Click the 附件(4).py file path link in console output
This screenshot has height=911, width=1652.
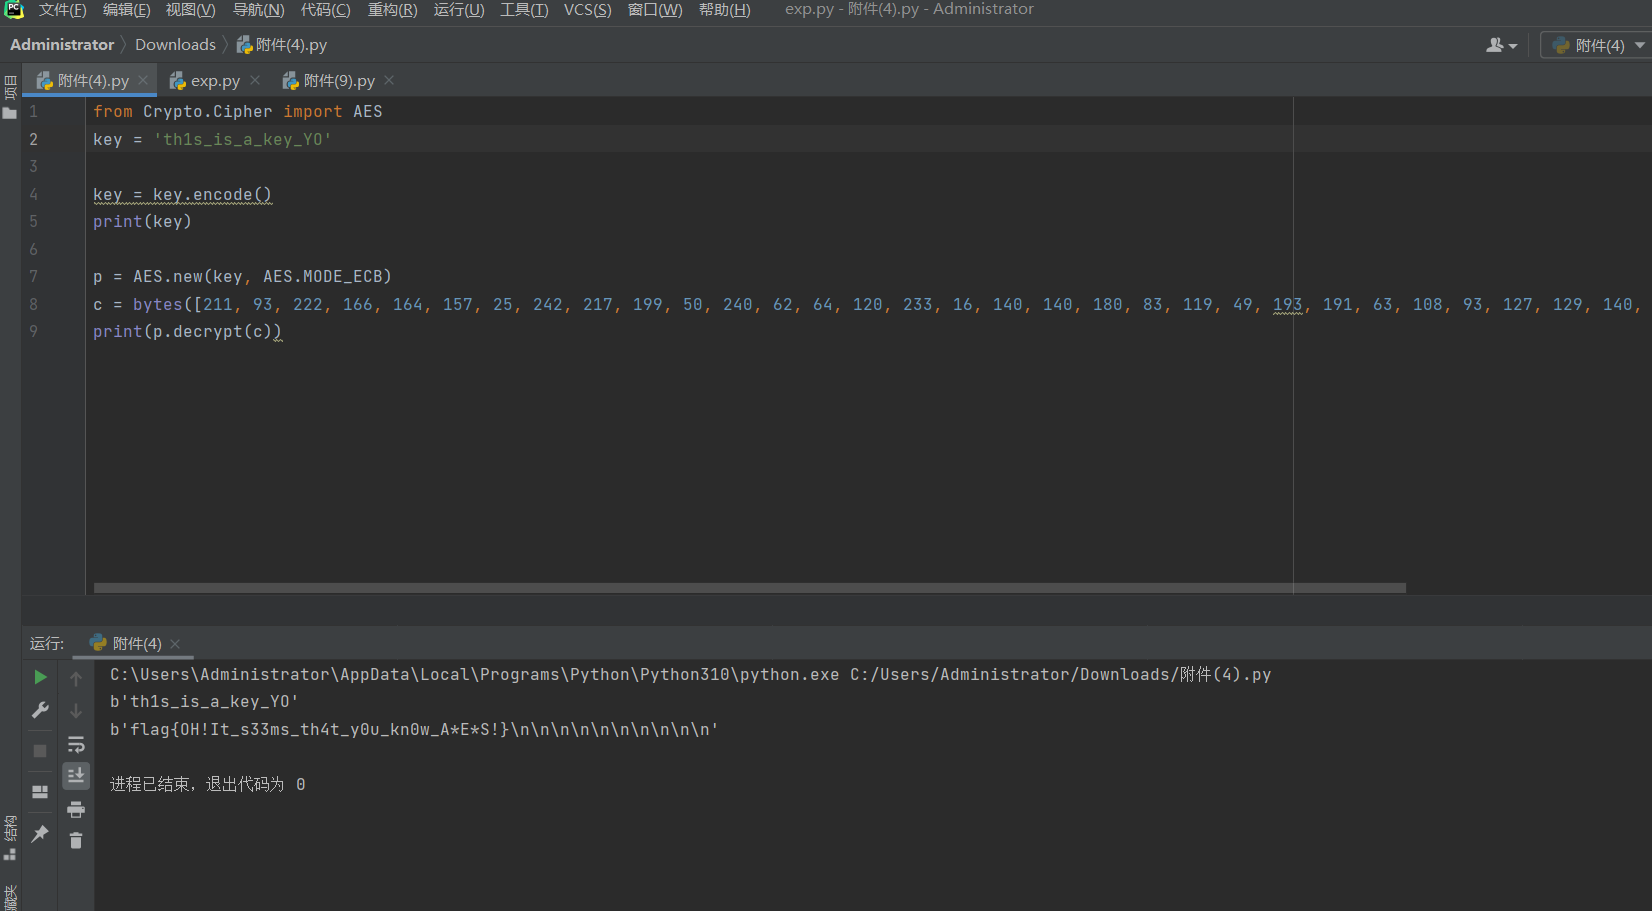pos(1061,675)
